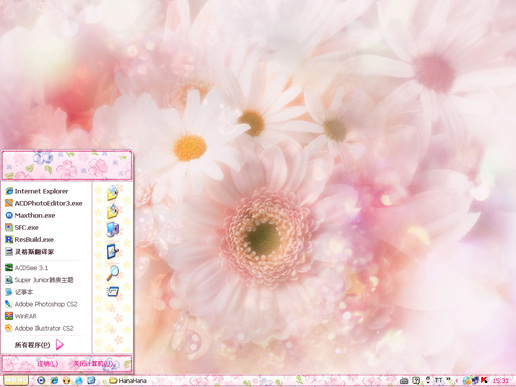This screenshot has width=516, height=387.
Task: Launch ACDPhotoEditor3.exe from the start menu
Action: [x=45, y=203]
